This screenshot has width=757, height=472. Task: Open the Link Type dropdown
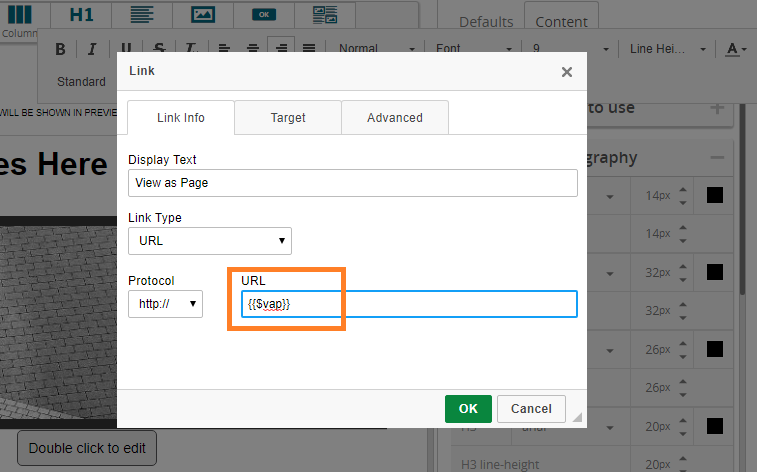(210, 240)
